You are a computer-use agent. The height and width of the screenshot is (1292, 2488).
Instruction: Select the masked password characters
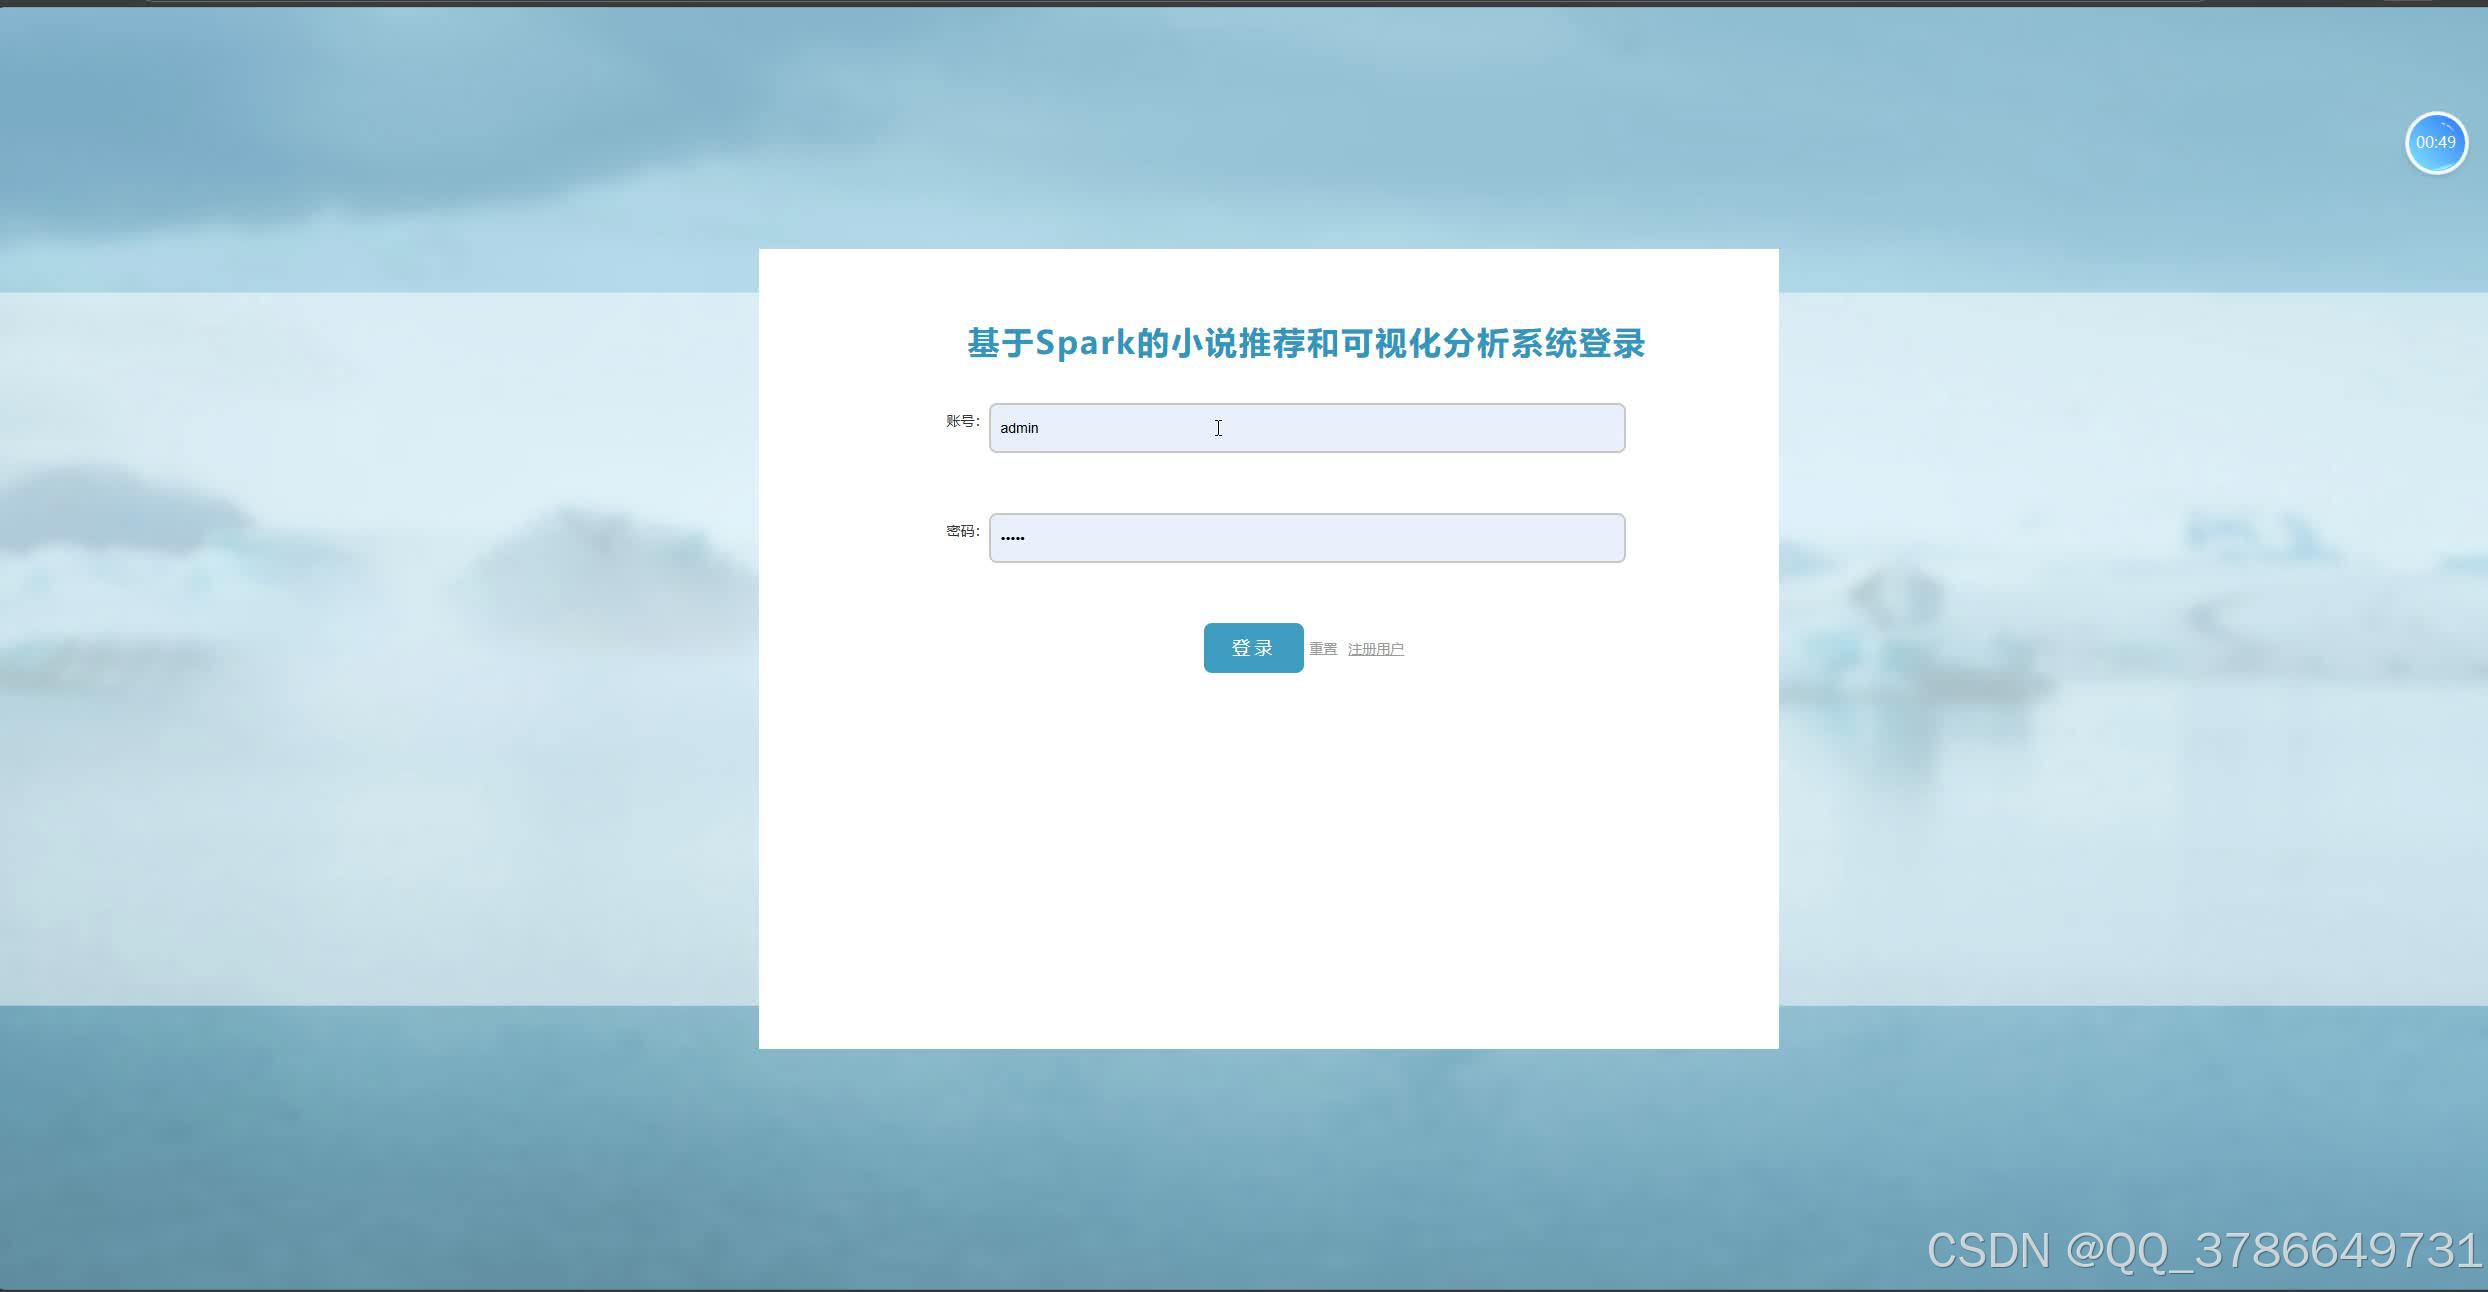pos(1012,537)
